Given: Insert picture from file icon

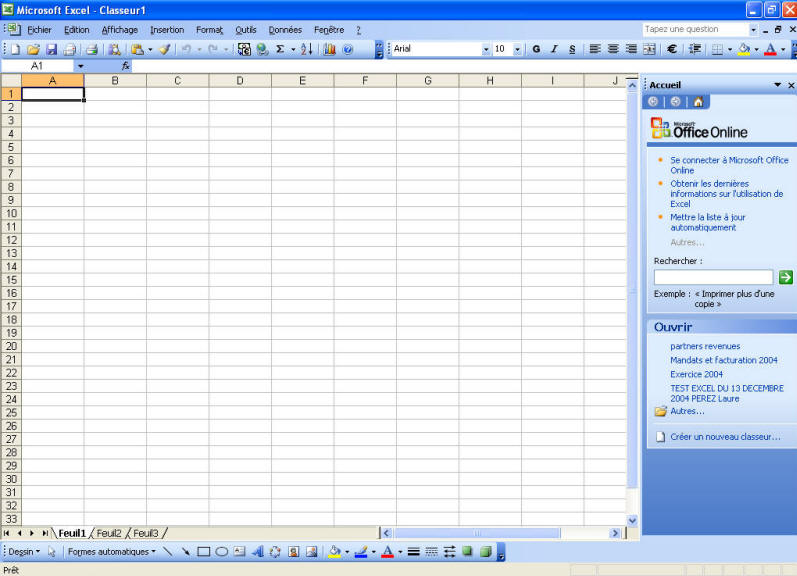Looking at the screenshot, I should coord(312,552).
